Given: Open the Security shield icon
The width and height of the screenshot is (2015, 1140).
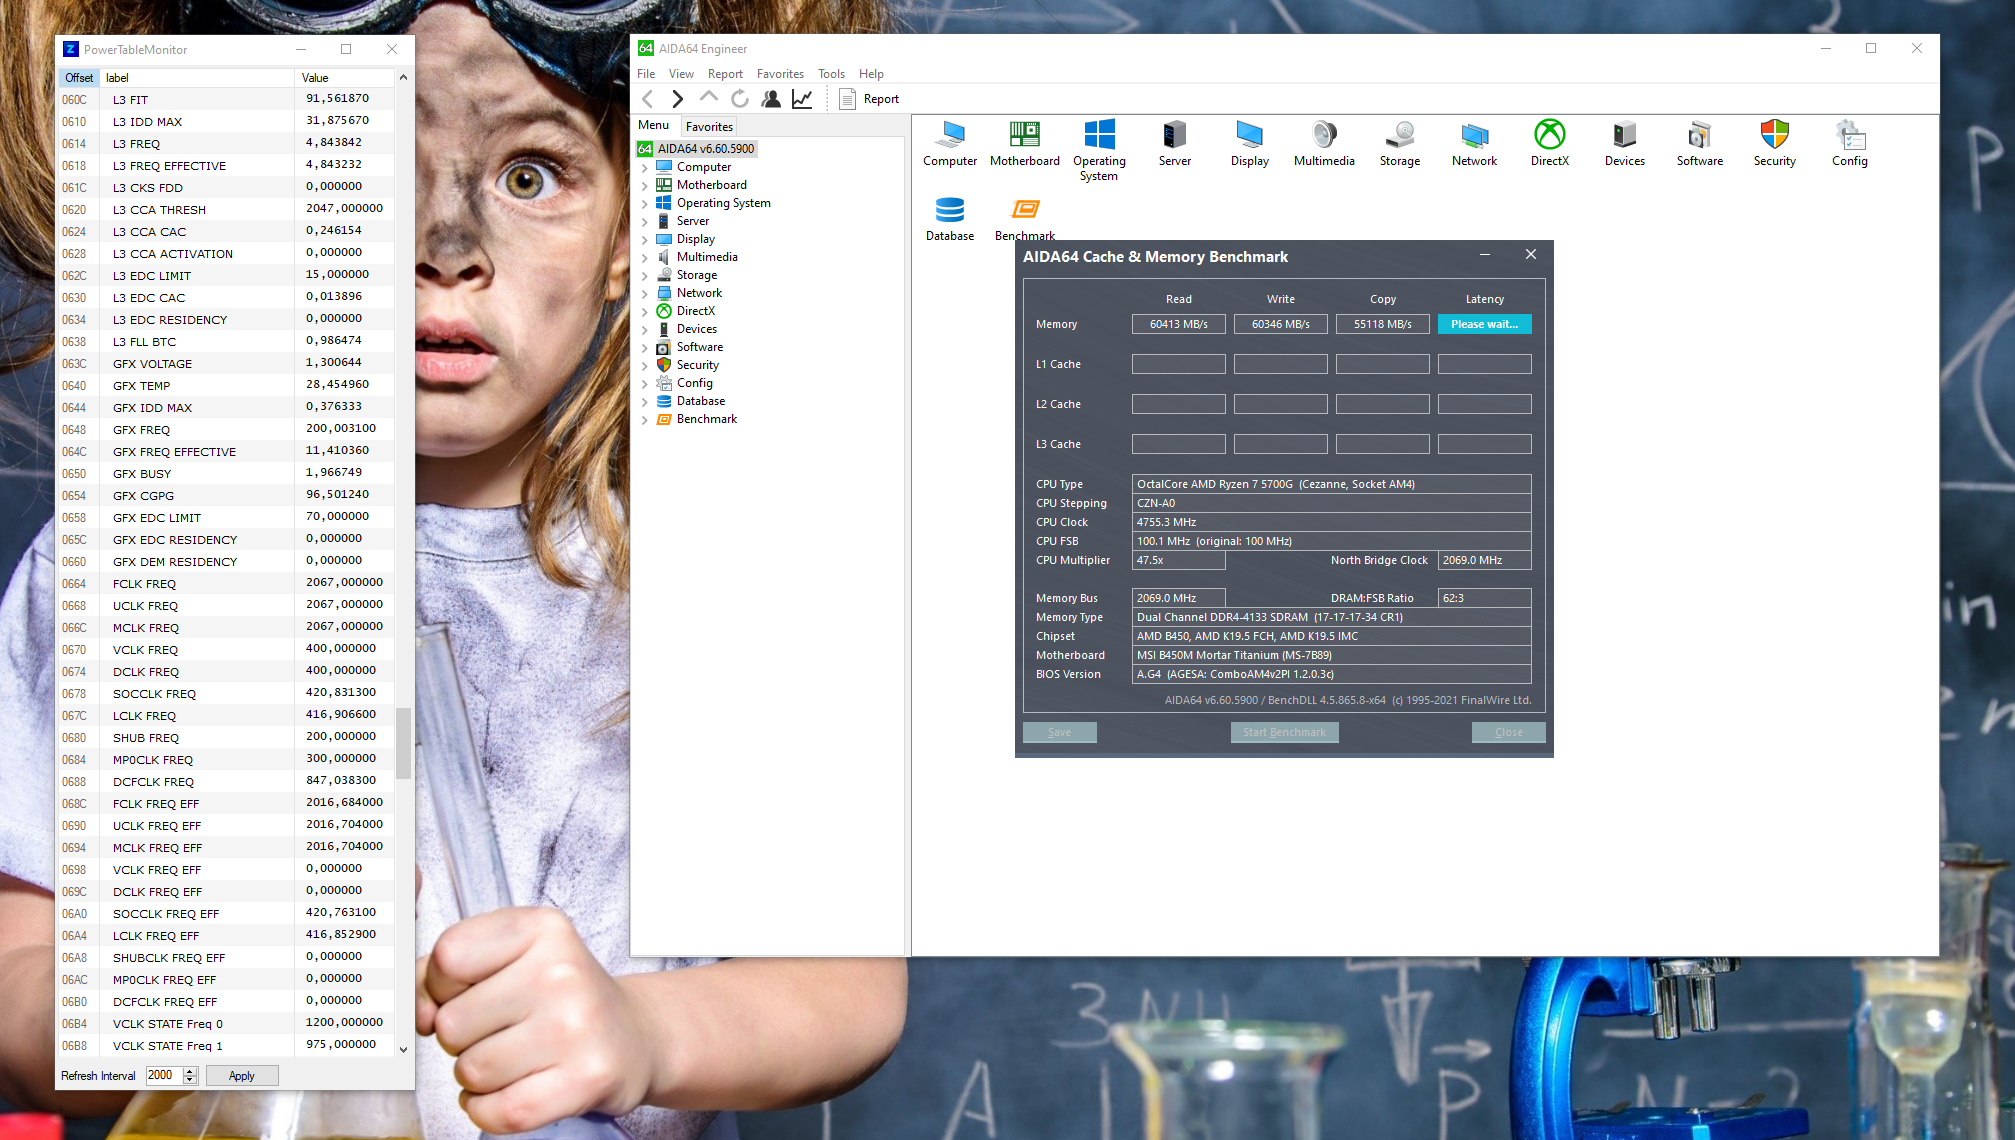Looking at the screenshot, I should pos(1774,137).
